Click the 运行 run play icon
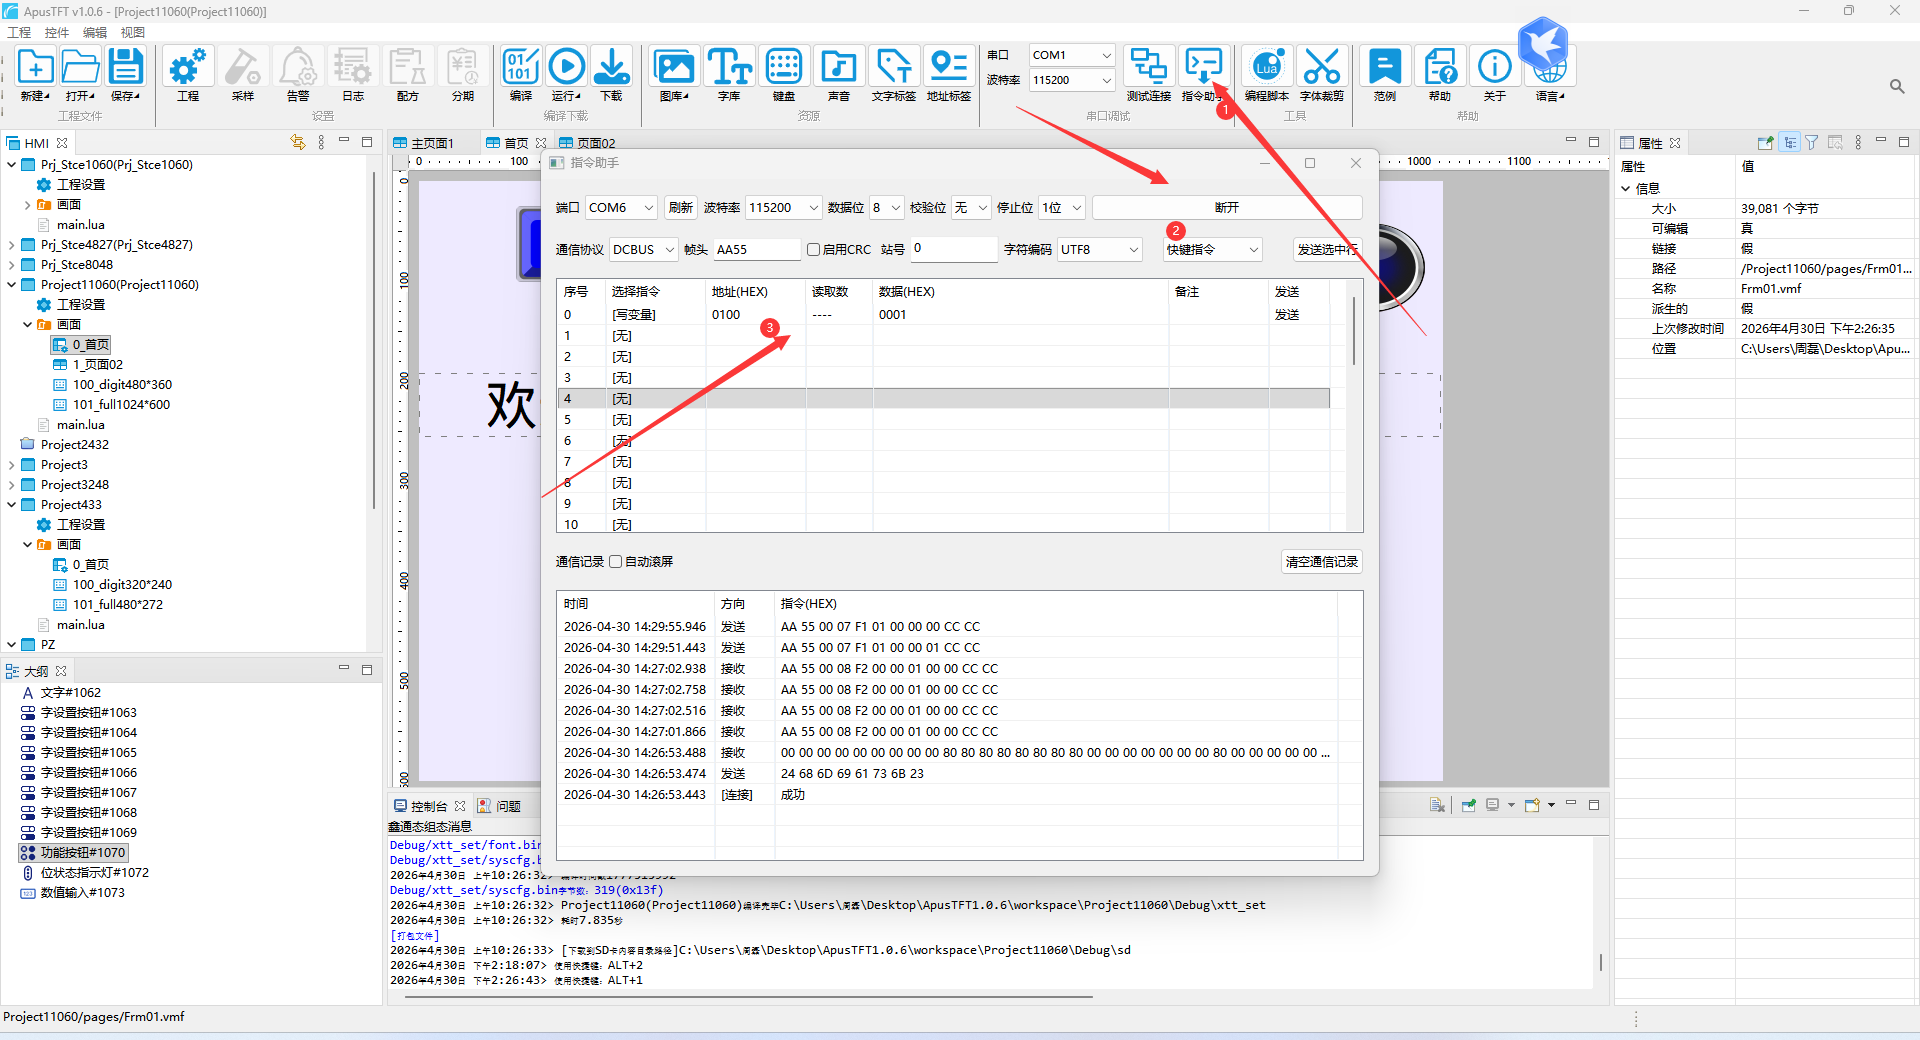 pos(567,67)
